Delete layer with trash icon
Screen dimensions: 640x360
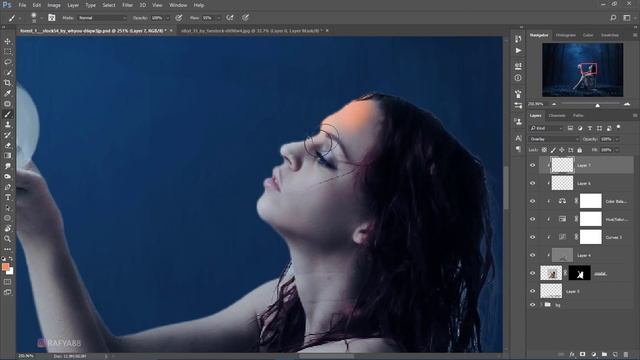click(626, 354)
